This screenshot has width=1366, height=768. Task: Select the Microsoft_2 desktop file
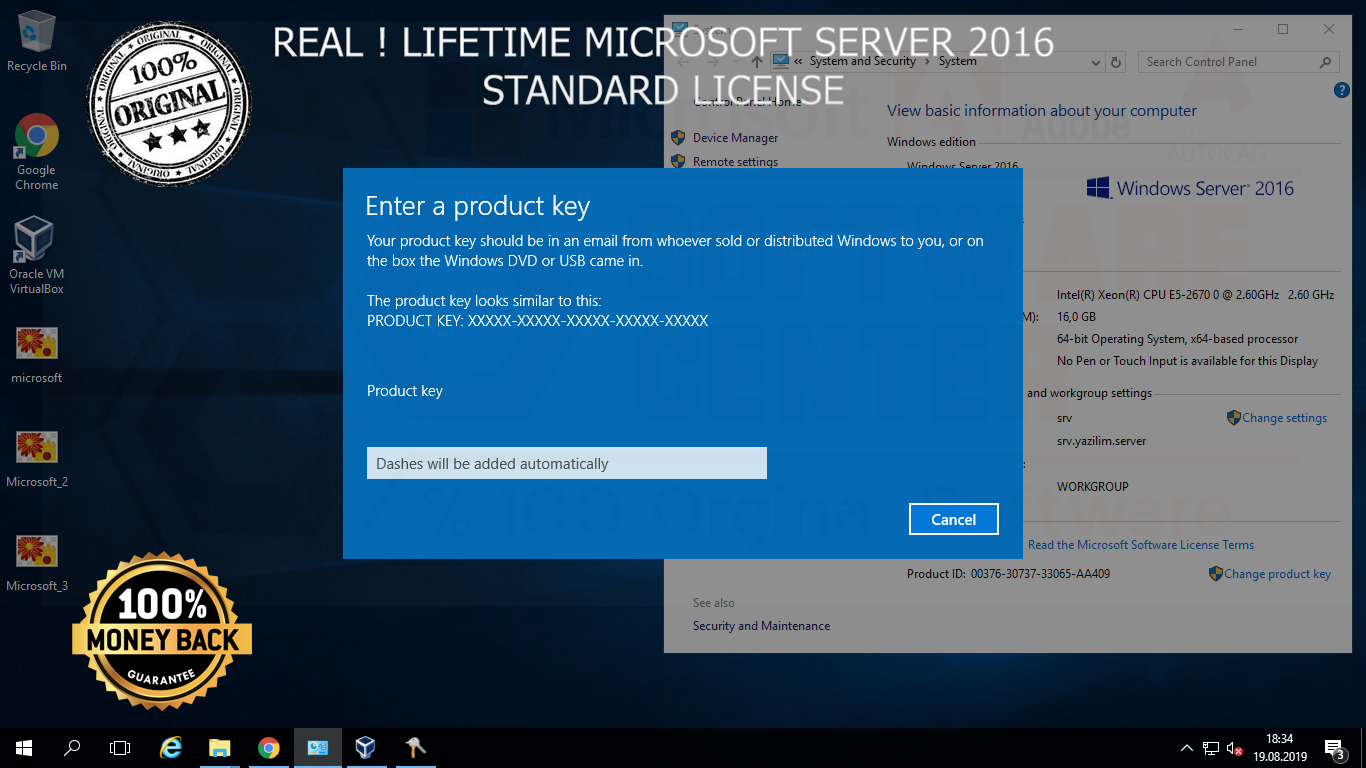coord(37,459)
